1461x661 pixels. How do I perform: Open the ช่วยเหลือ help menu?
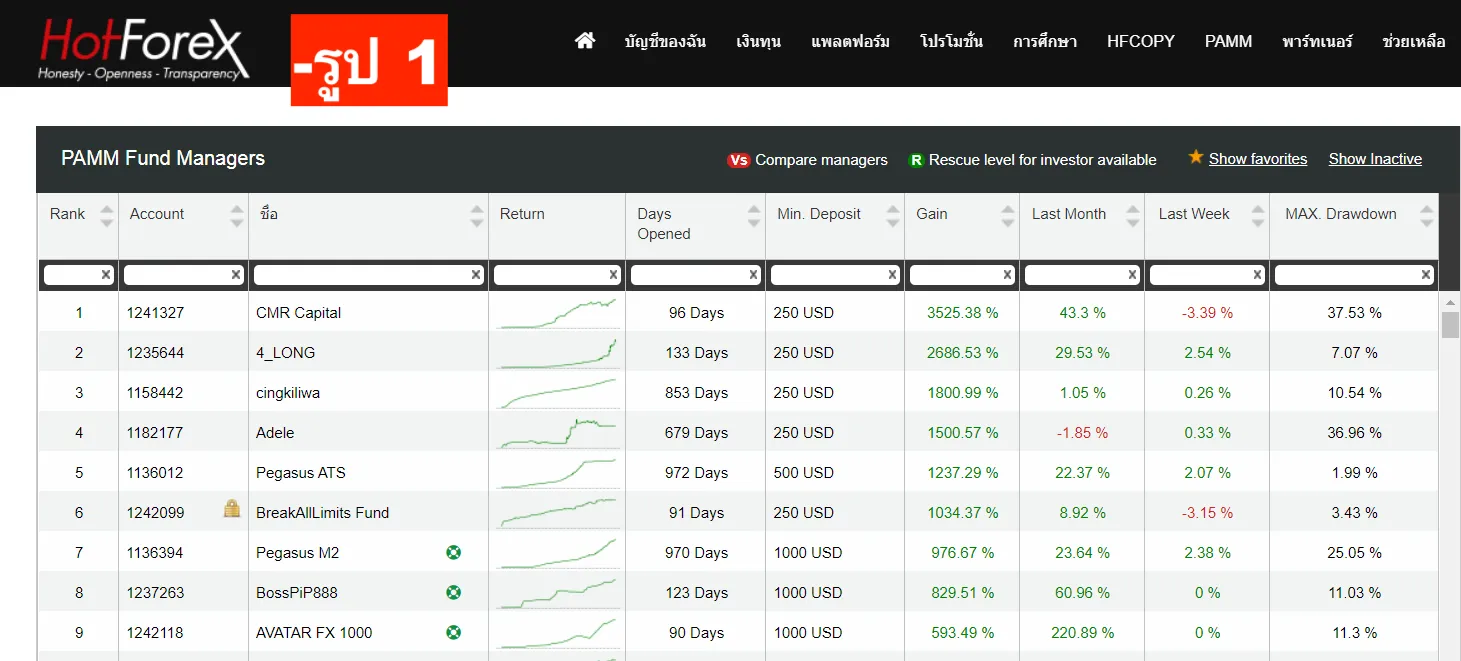(1414, 42)
